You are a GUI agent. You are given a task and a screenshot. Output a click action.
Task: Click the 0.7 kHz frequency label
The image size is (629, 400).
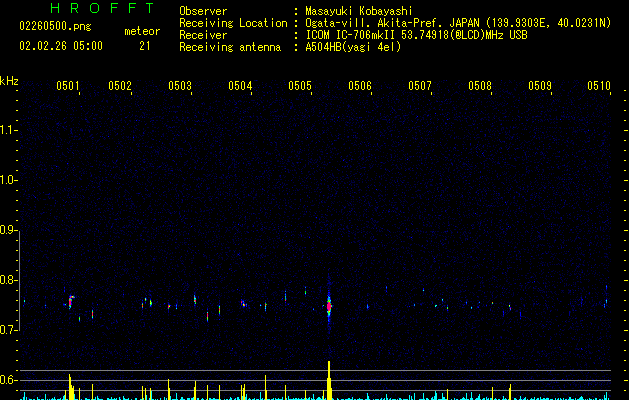click(8, 330)
